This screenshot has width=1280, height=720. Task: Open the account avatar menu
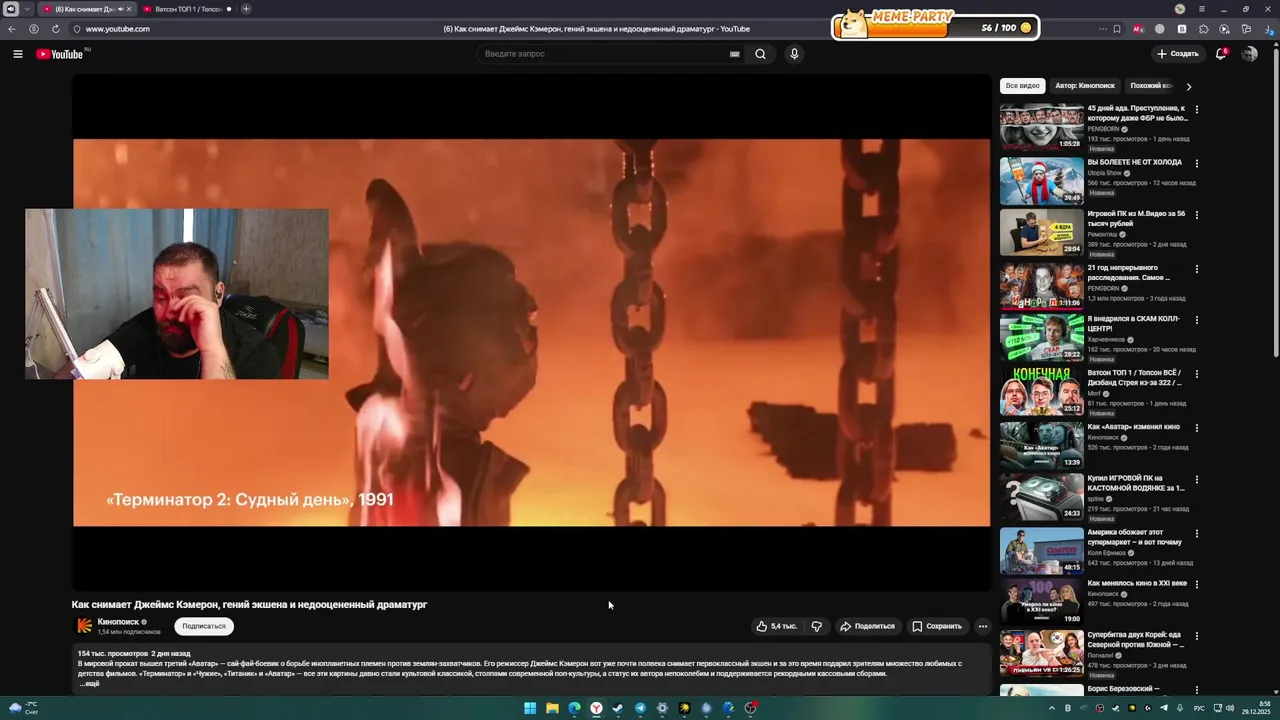pos(1249,54)
